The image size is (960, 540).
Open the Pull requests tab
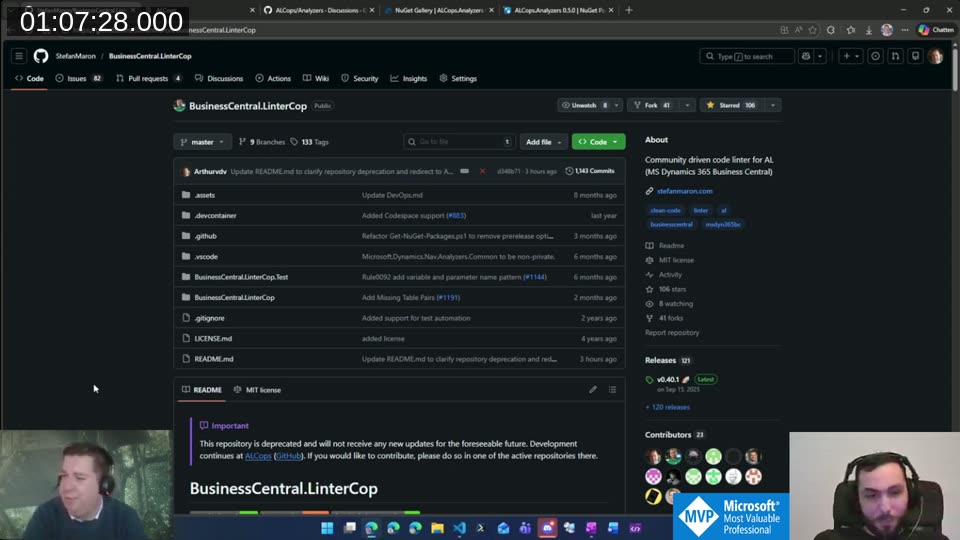click(149, 78)
